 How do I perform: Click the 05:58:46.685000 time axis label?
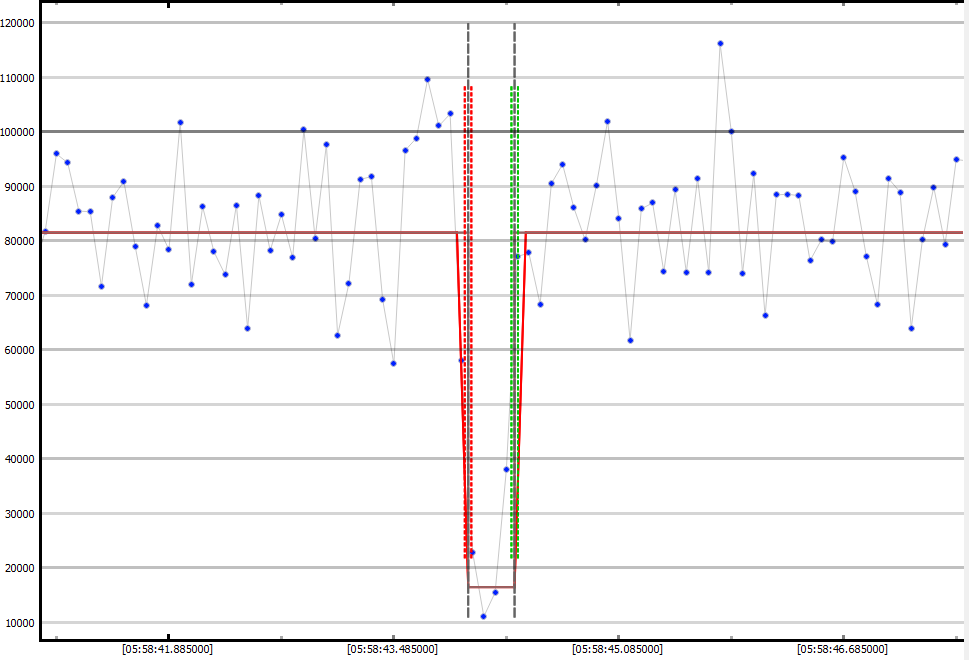coord(842,648)
